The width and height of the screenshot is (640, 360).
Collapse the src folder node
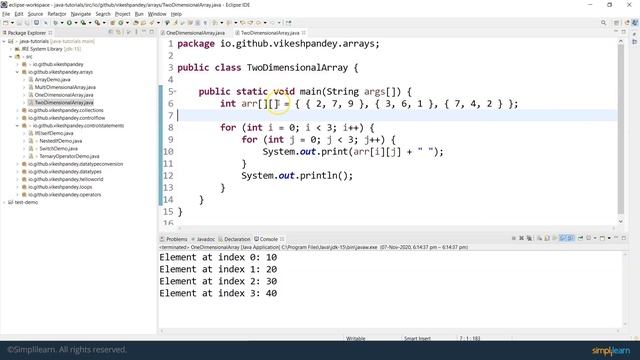tap(11, 57)
